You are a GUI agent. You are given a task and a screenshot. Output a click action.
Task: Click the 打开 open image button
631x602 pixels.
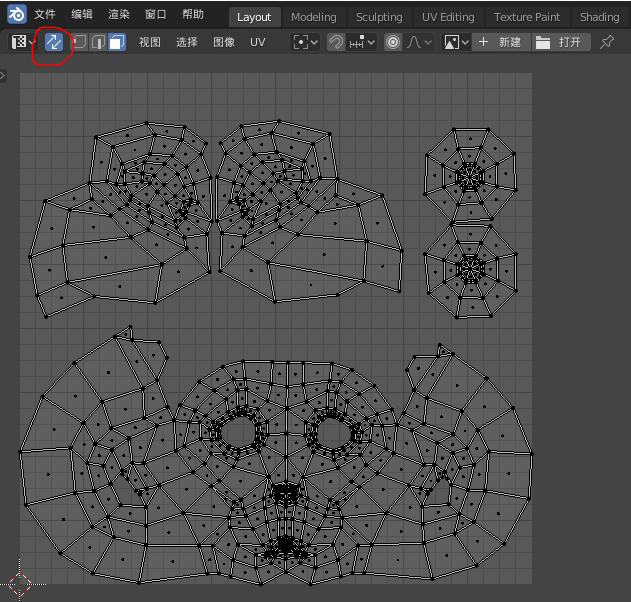pos(561,42)
